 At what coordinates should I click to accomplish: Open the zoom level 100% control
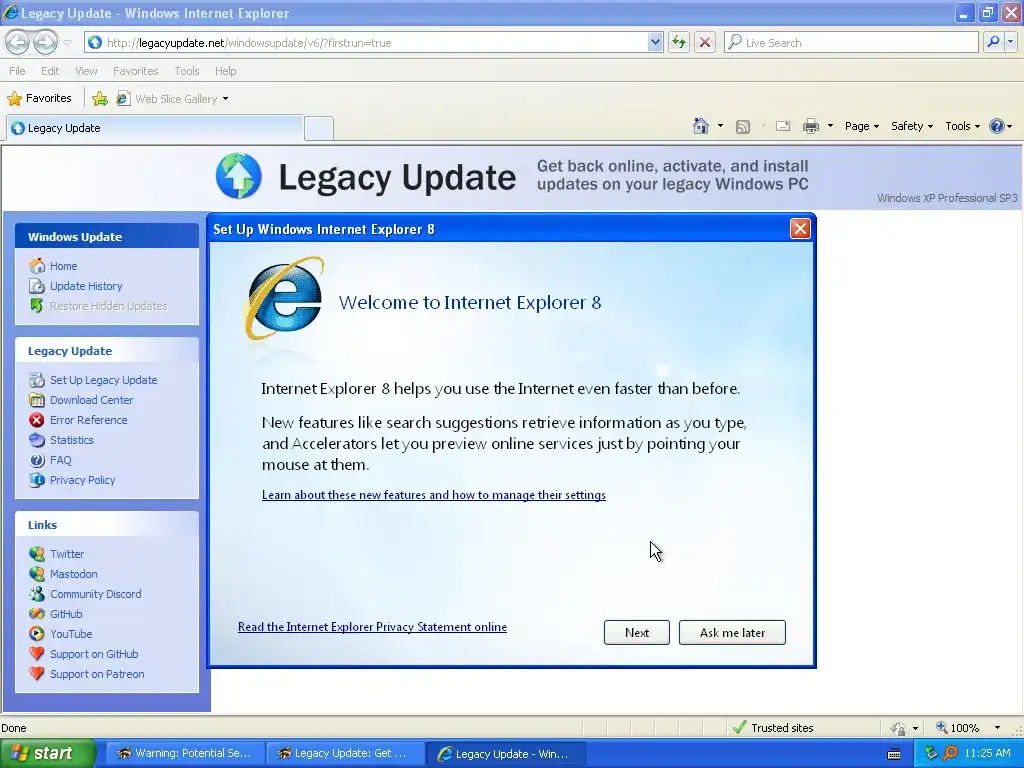(x=957, y=728)
